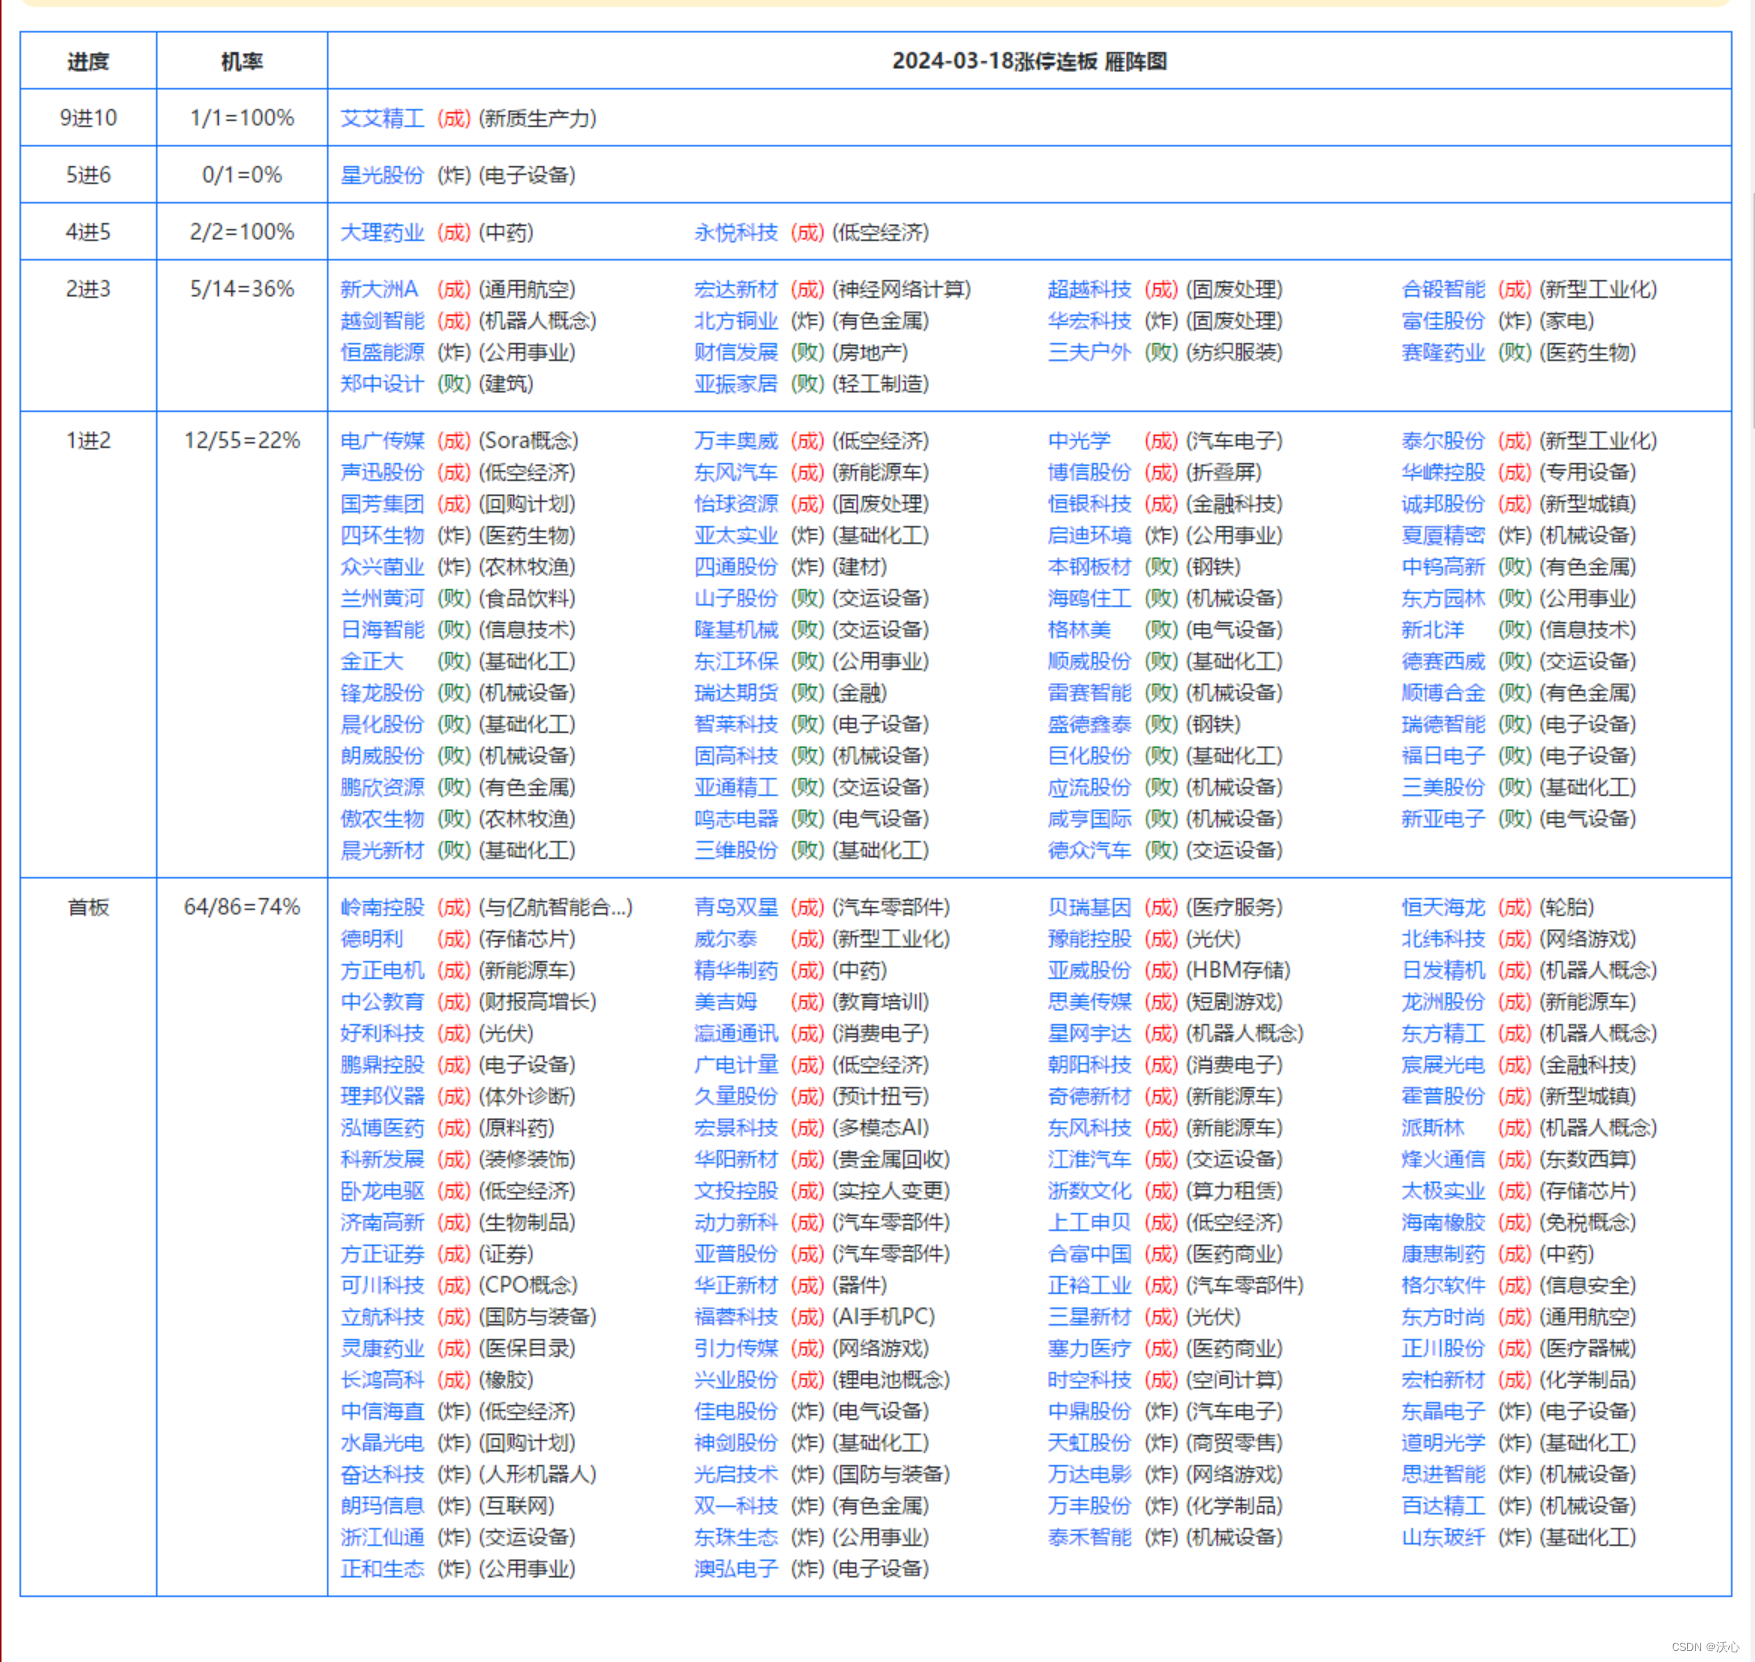Screen dimensions: 1755x1662
Task: Click the 大理药业 link
Action: [x=382, y=232]
